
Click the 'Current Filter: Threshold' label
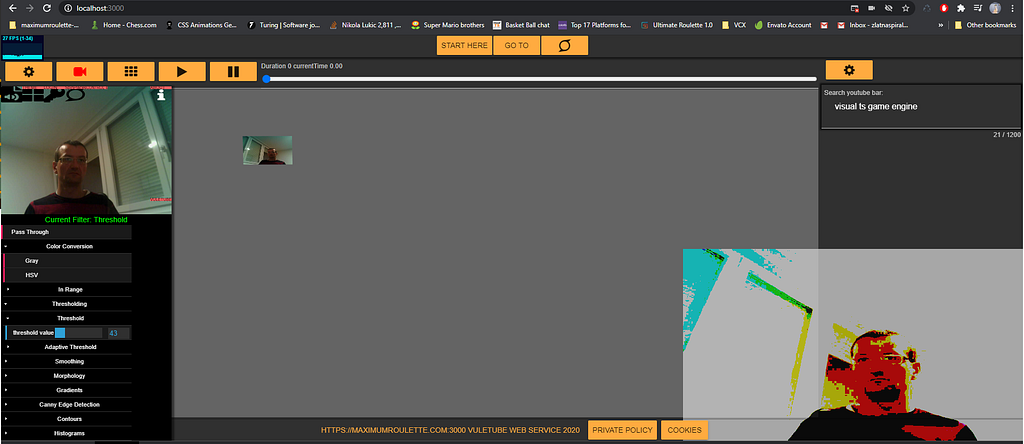tap(86, 220)
